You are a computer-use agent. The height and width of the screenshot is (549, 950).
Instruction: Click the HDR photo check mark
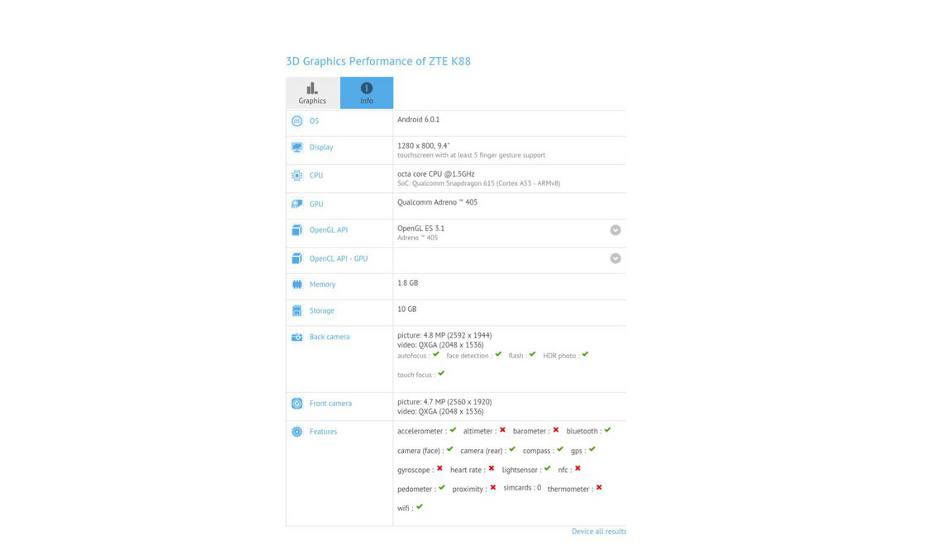(x=585, y=354)
